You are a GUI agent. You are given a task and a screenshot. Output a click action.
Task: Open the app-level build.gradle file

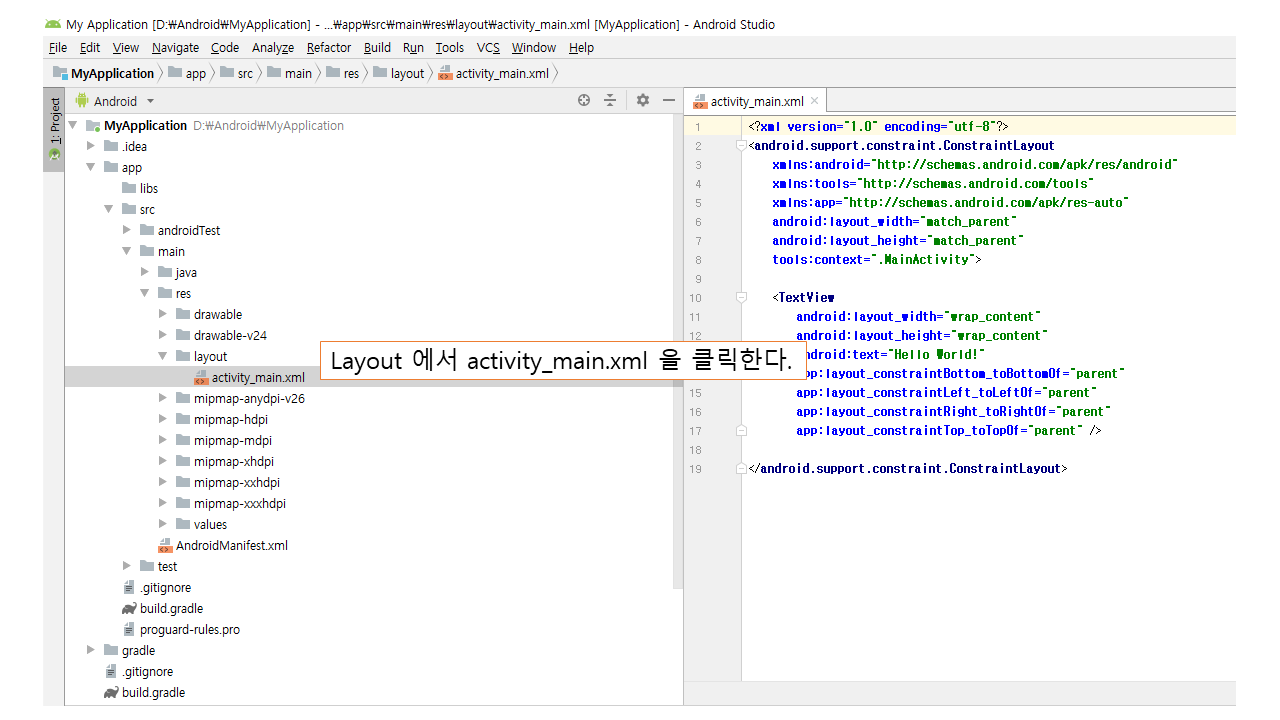click(x=171, y=609)
